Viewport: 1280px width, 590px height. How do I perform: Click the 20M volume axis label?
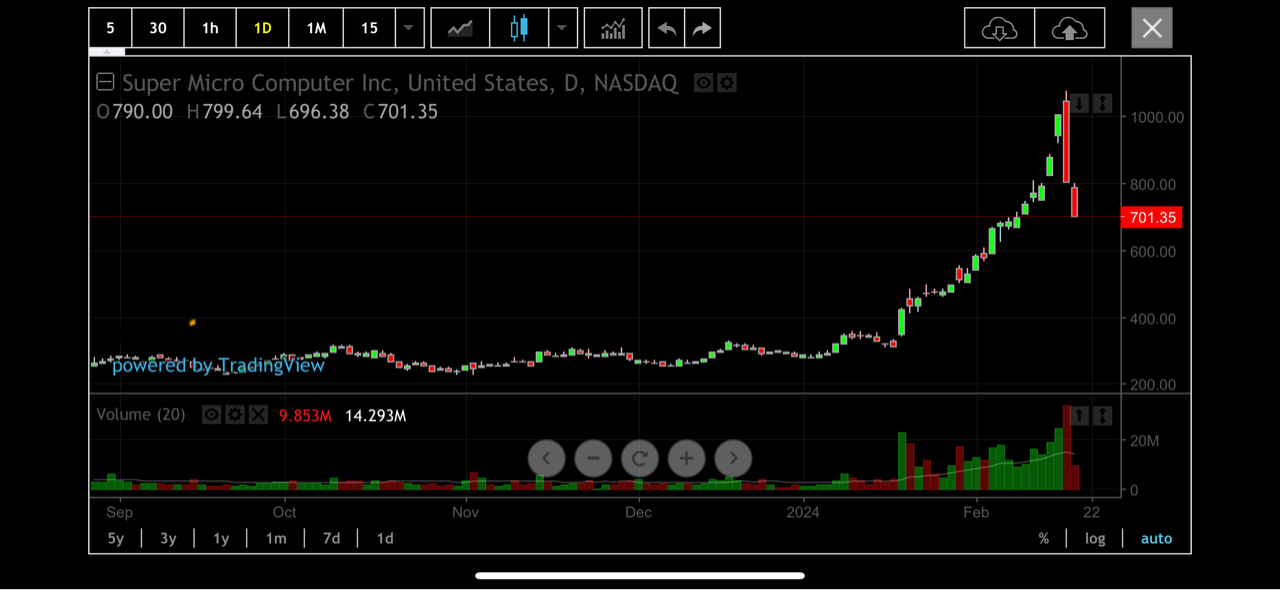pyautogui.click(x=1144, y=441)
